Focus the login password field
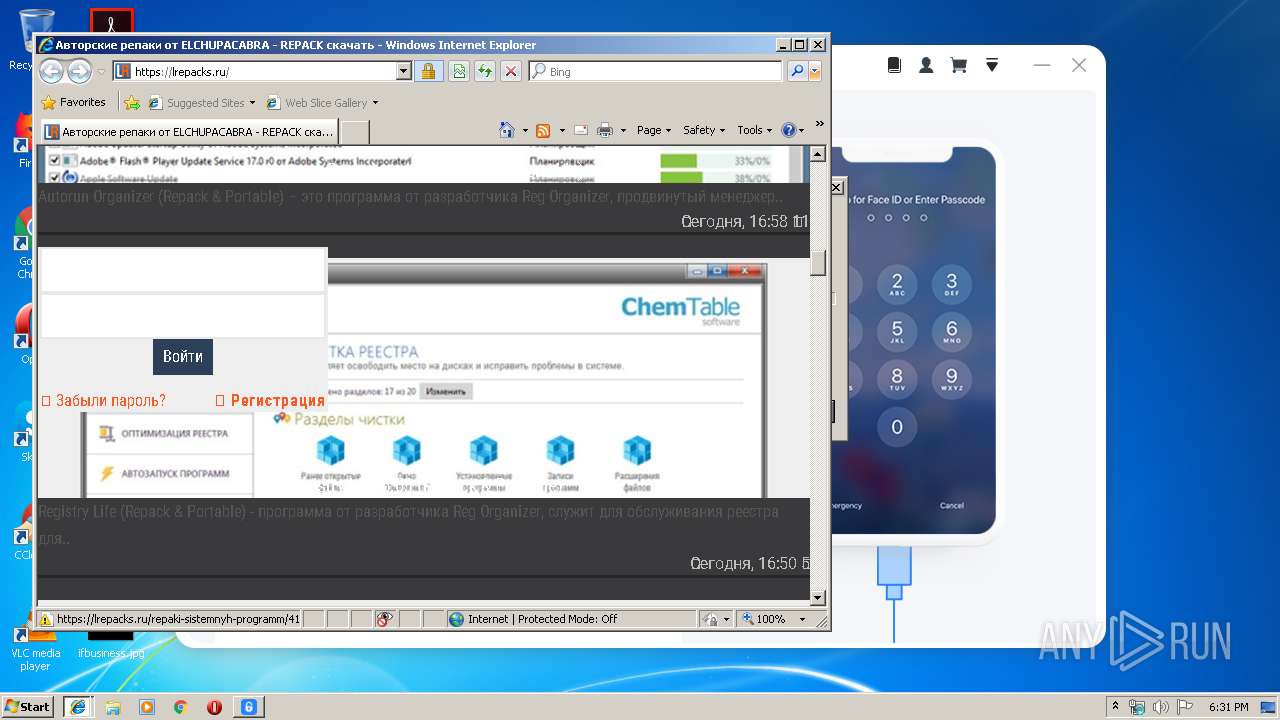 click(x=183, y=316)
